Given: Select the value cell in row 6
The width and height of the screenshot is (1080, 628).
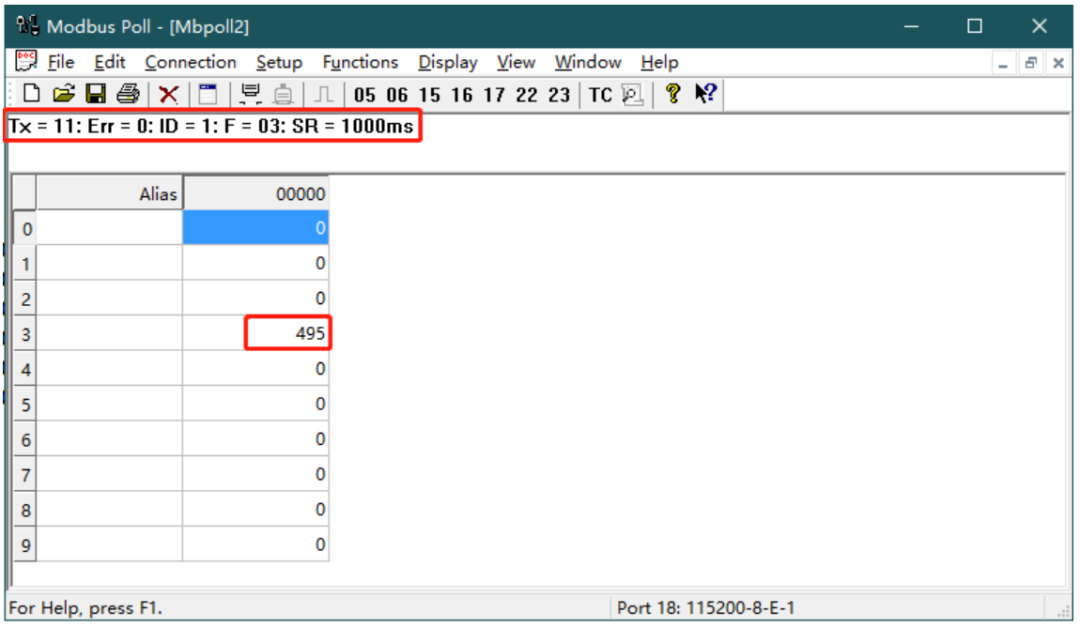Looking at the screenshot, I should coord(256,439).
